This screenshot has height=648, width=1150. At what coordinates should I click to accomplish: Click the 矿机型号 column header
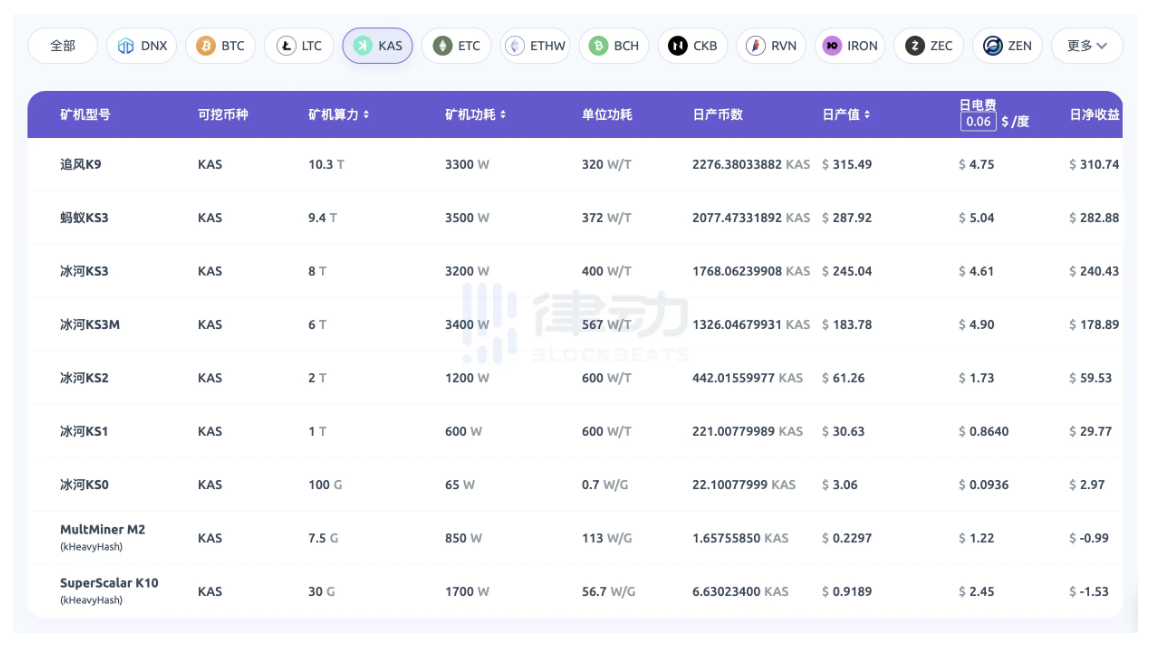[x=85, y=115]
